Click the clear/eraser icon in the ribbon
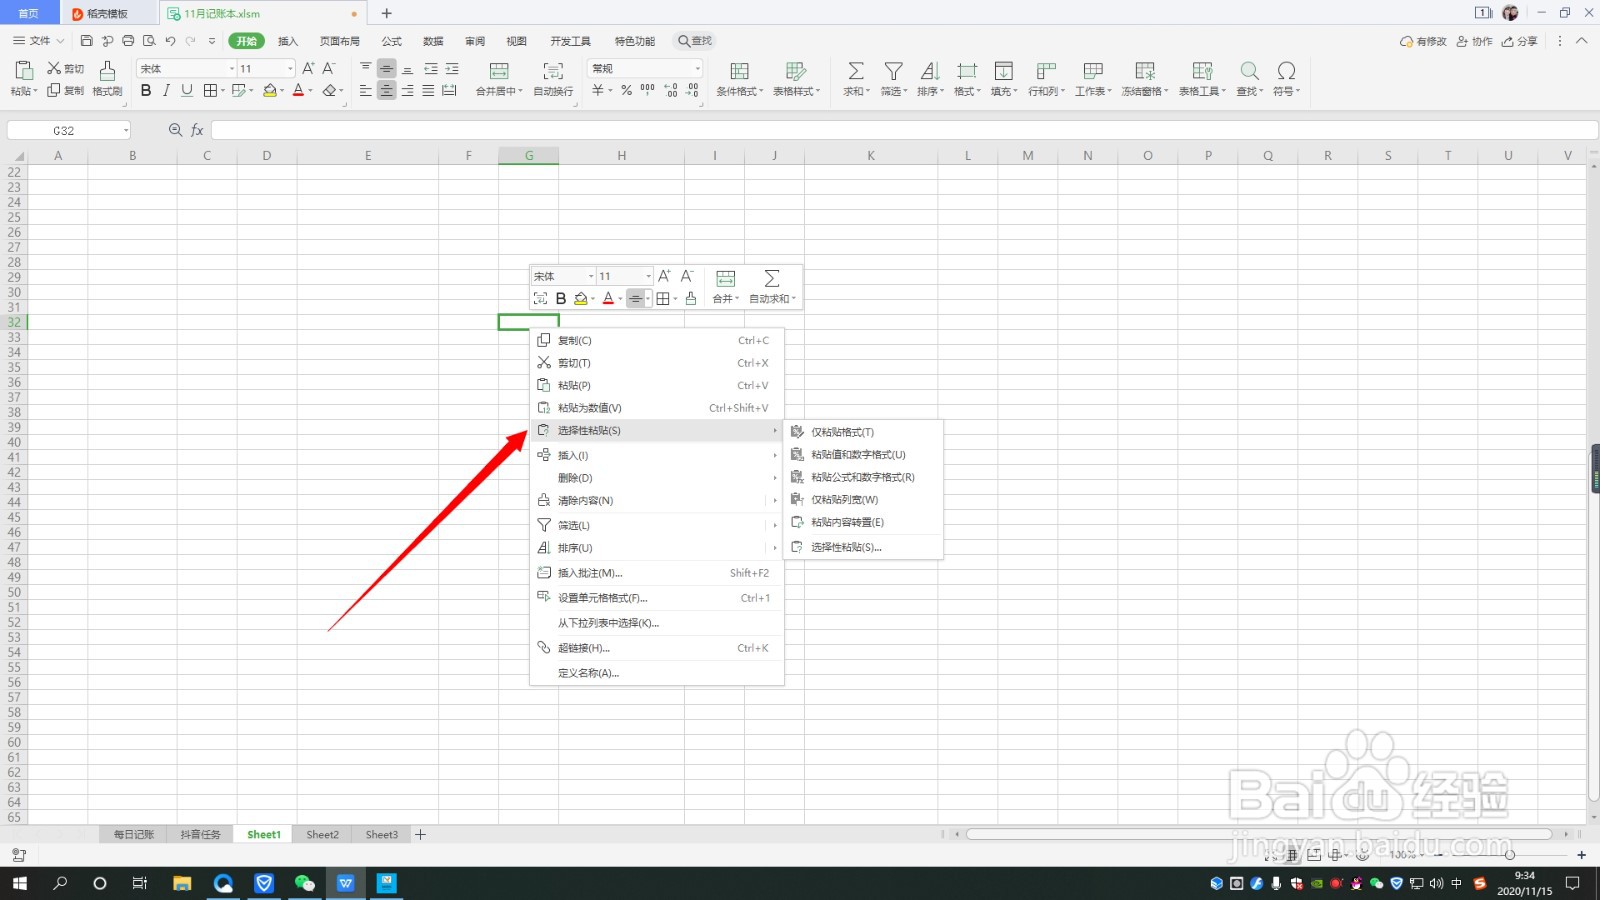Viewport: 1600px width, 900px height. 329,90
